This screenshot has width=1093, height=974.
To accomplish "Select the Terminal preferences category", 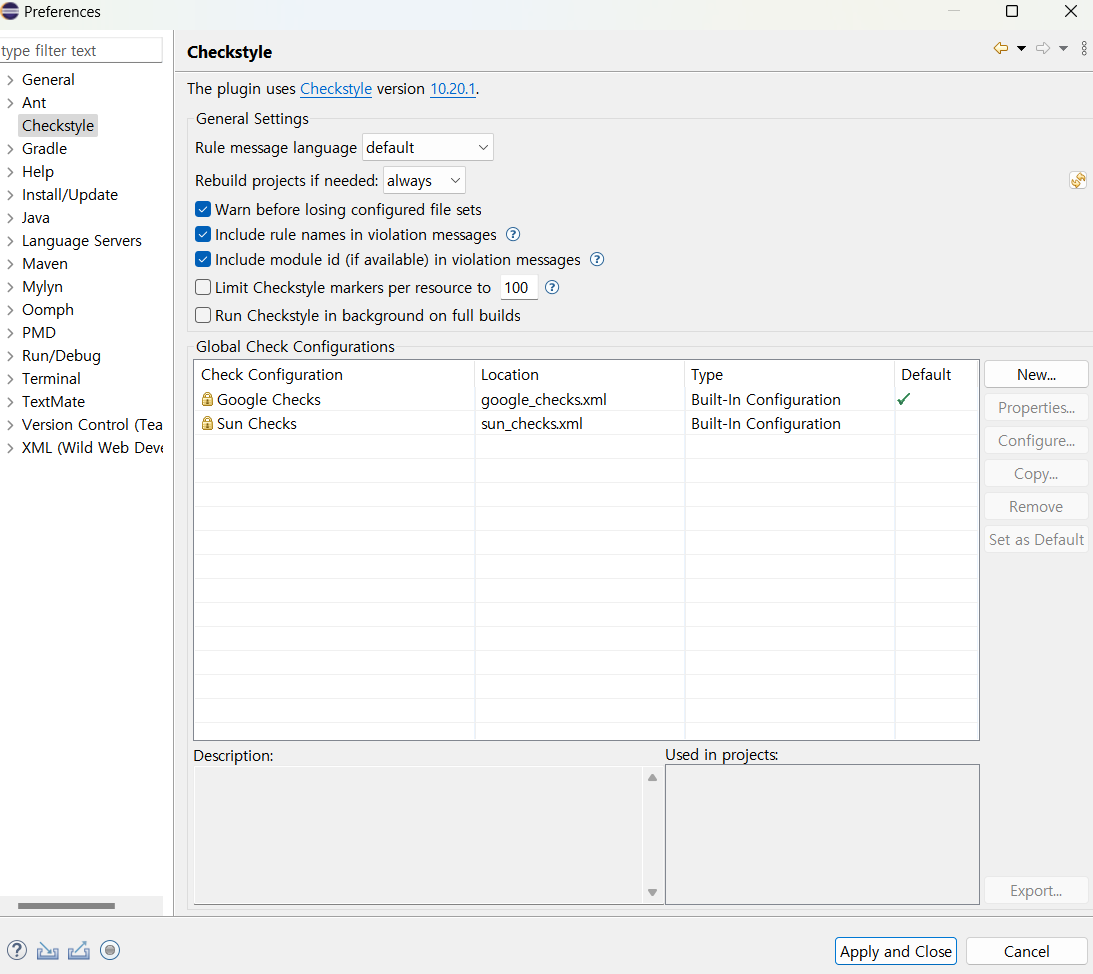I will [51, 379].
